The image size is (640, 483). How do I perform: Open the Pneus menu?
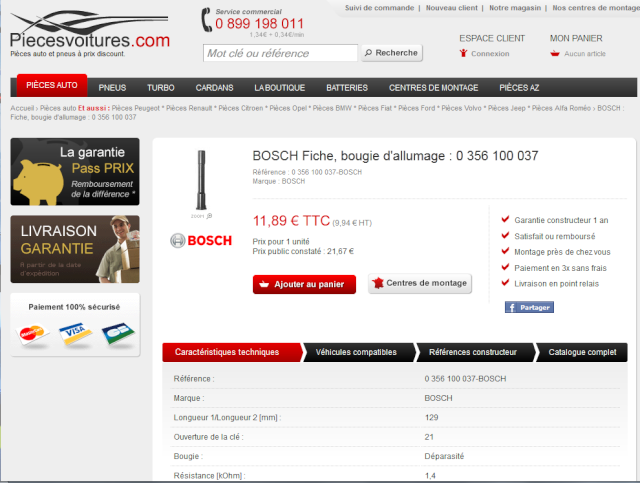pyautogui.click(x=112, y=88)
